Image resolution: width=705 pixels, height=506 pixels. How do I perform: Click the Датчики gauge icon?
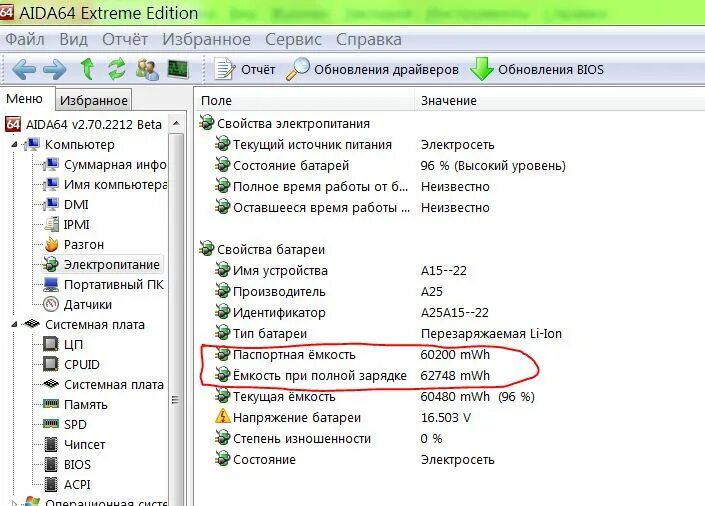point(51,304)
